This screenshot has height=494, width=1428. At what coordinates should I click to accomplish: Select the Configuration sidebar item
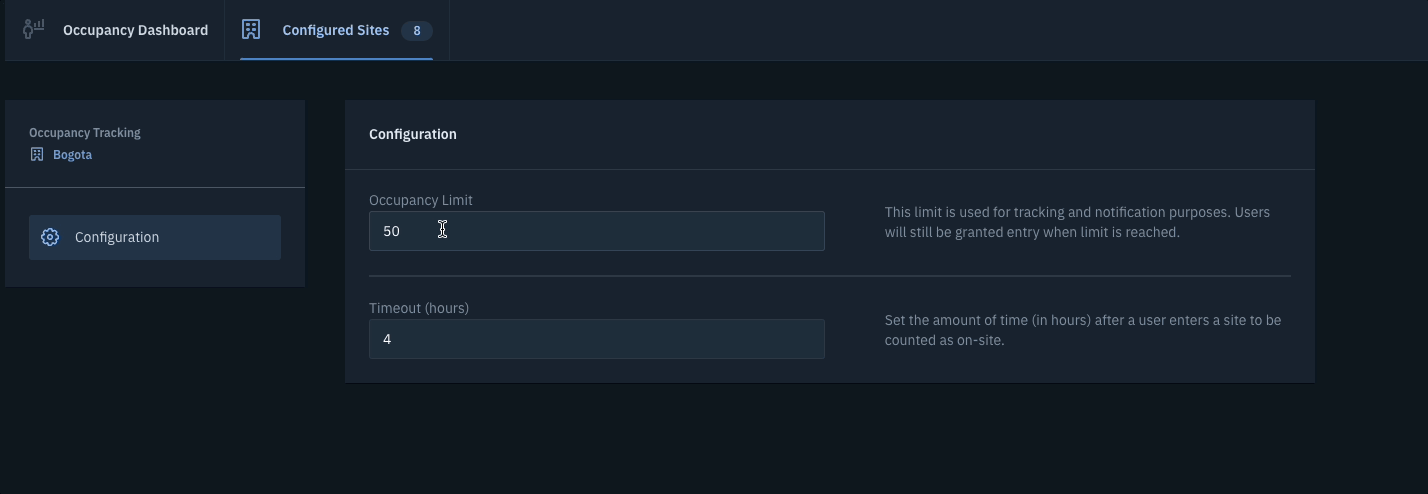(155, 237)
